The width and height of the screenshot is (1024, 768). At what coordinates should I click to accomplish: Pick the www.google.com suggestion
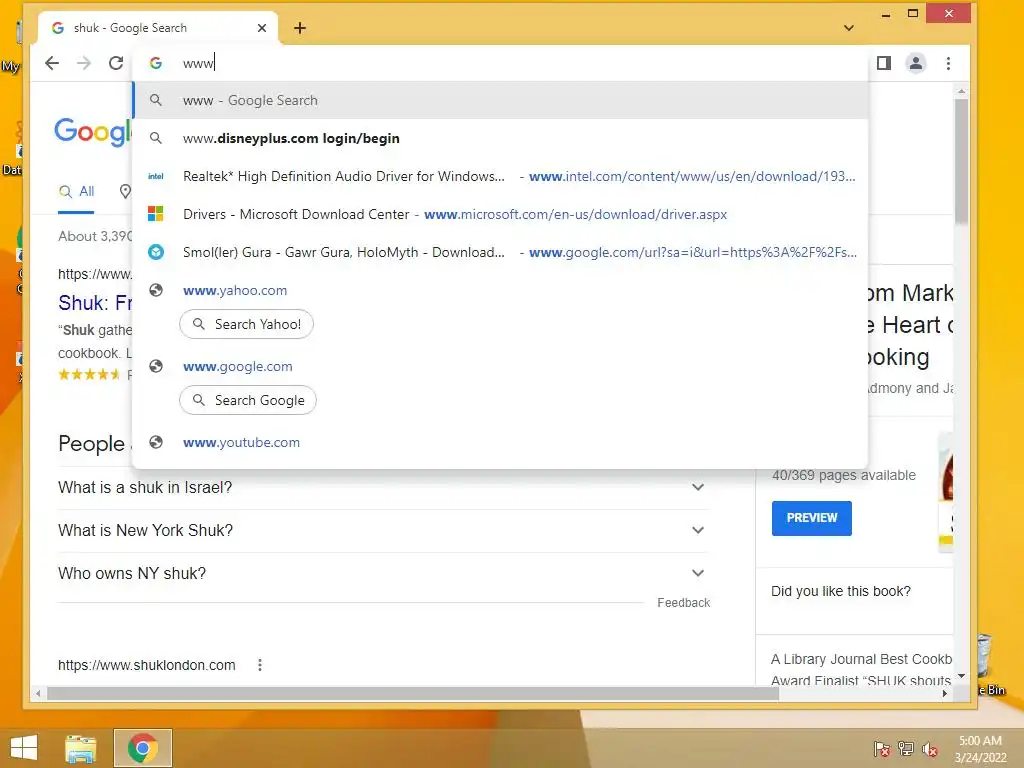[x=500, y=366]
